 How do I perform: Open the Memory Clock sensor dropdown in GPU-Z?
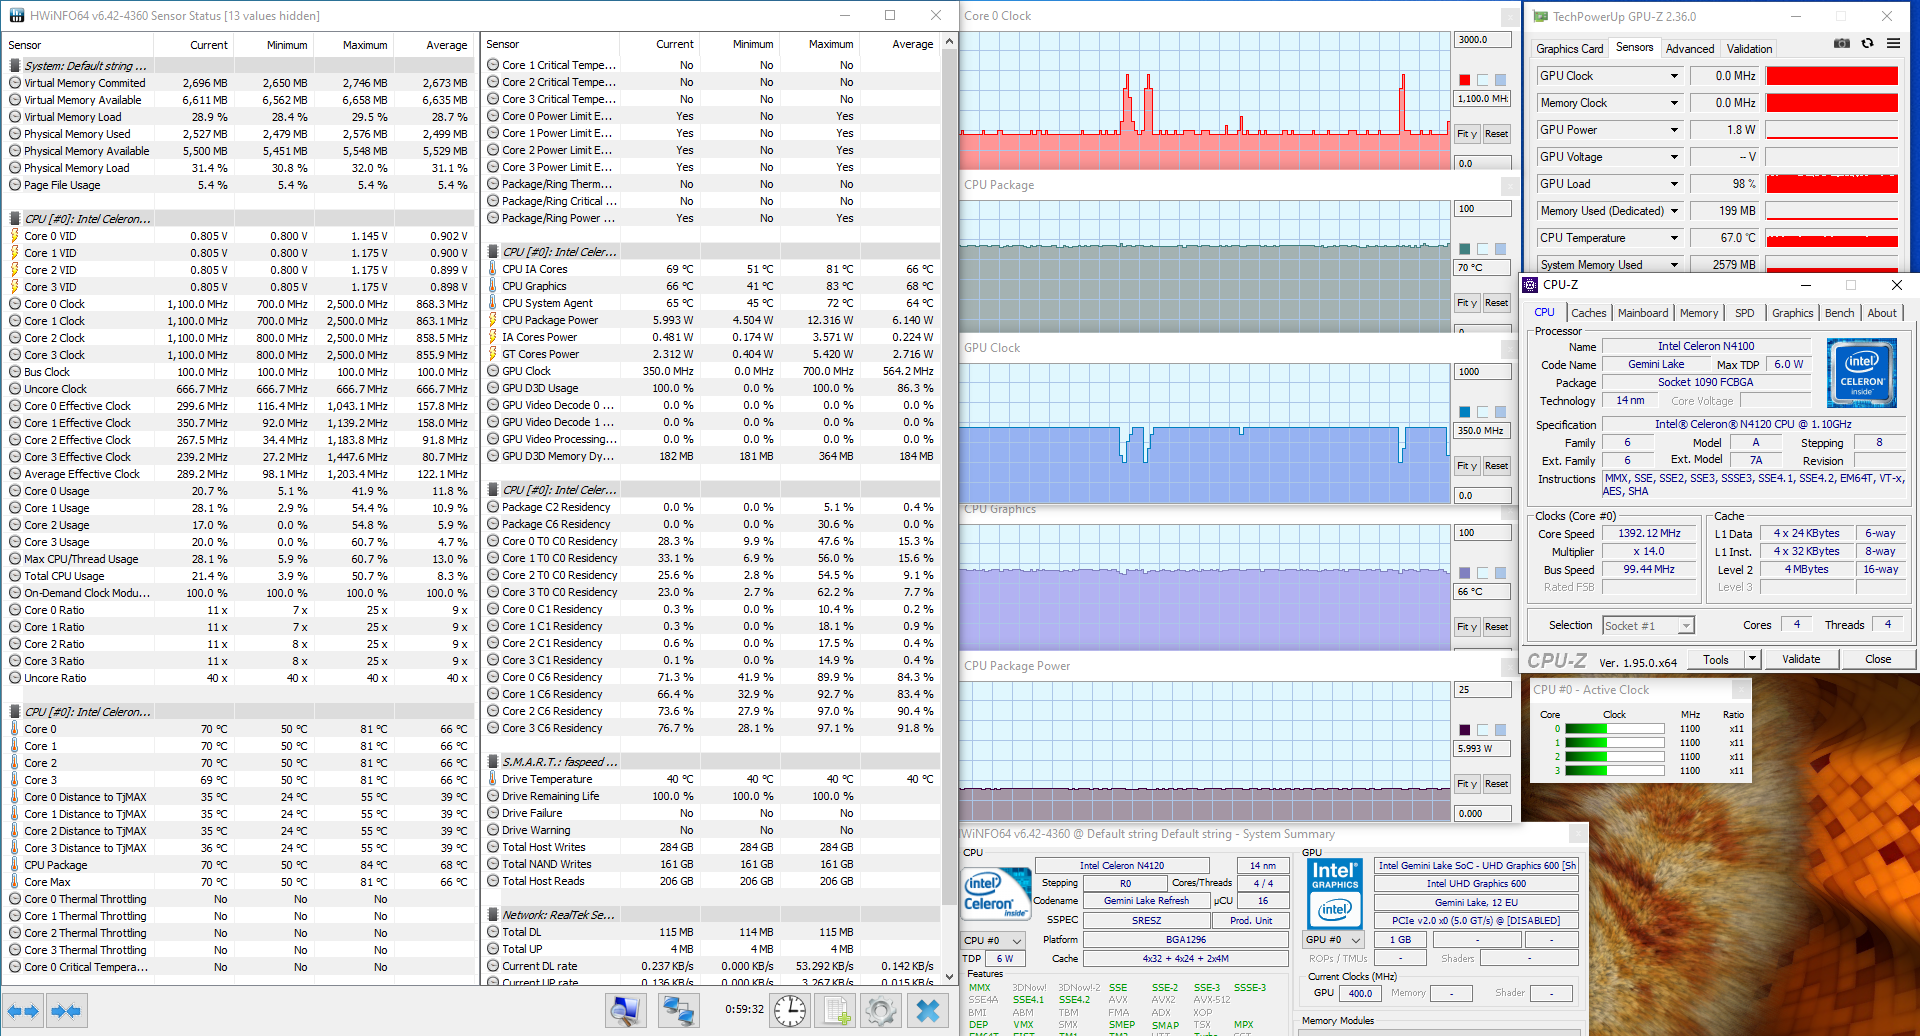1674,103
